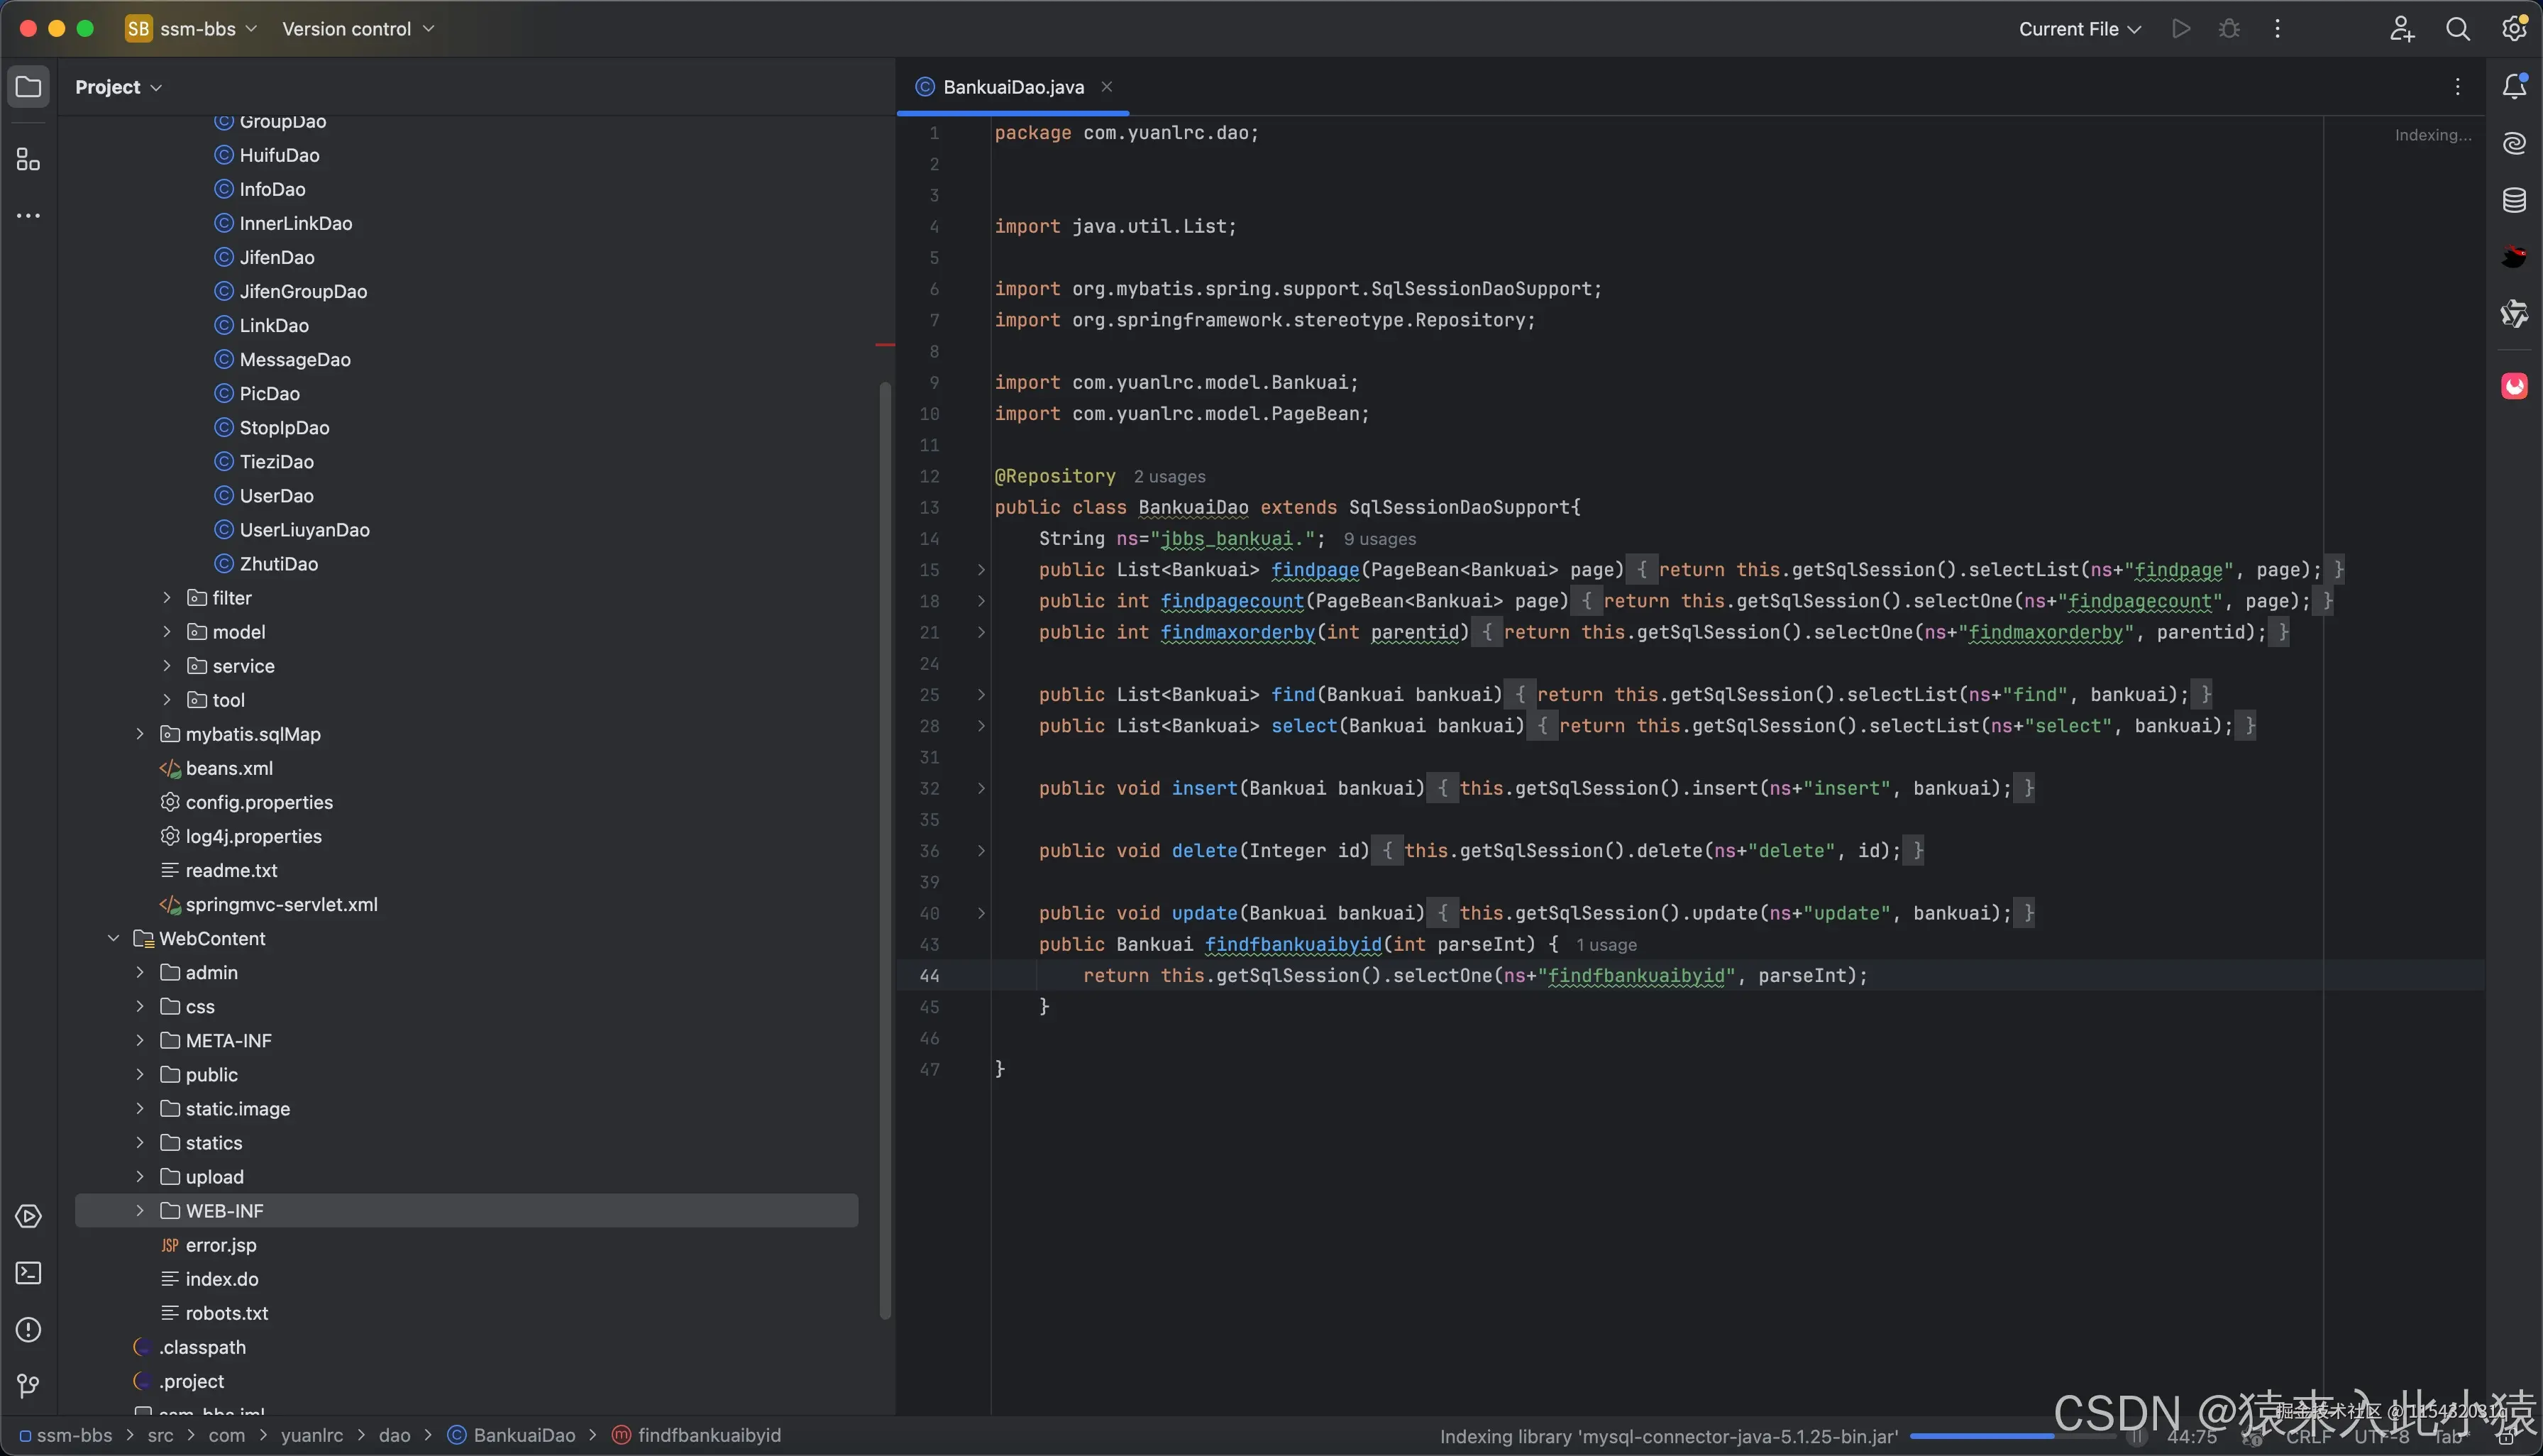The image size is (2543, 1456).
Task: Click the Search Everywhere magnifier icon
Action: [x=2457, y=29]
